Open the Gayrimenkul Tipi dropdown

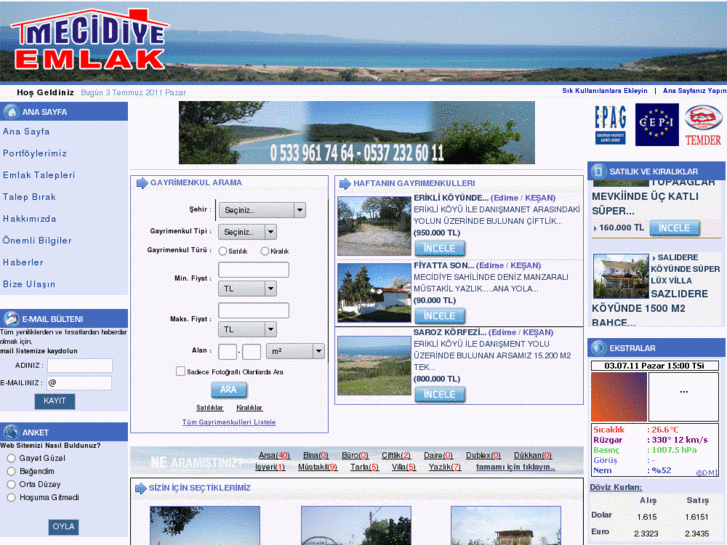pos(247,232)
